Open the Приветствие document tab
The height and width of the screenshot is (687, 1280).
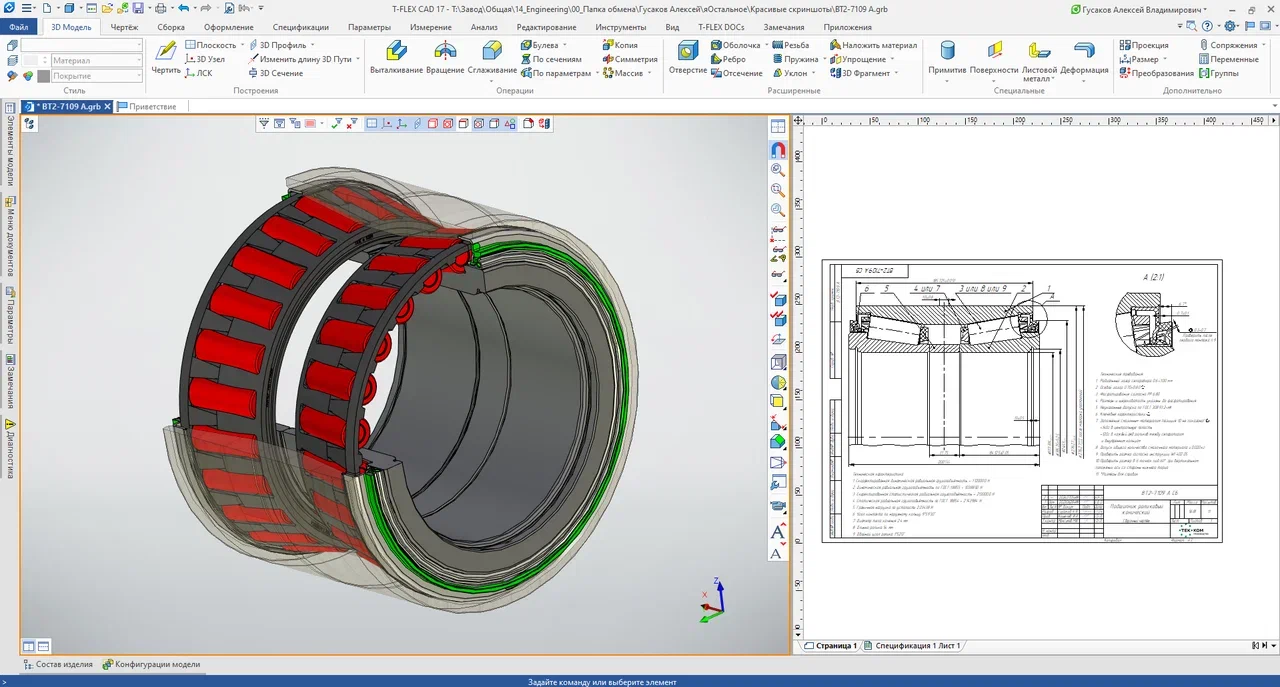click(151, 106)
